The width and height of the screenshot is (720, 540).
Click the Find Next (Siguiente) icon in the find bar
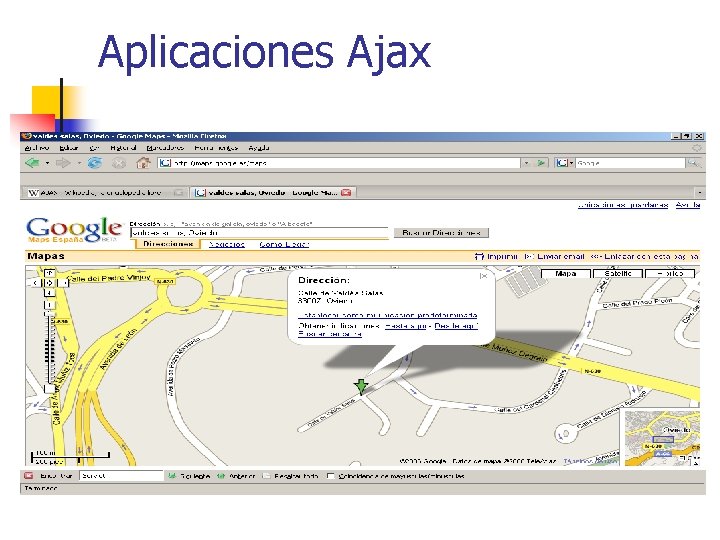pyautogui.click(x=172, y=476)
